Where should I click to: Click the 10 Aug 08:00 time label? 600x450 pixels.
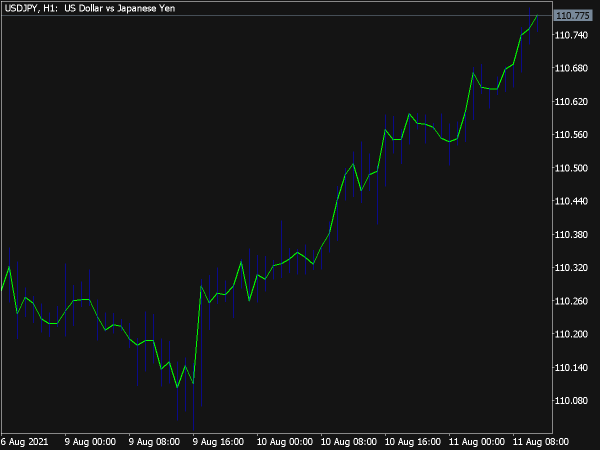tap(349, 442)
